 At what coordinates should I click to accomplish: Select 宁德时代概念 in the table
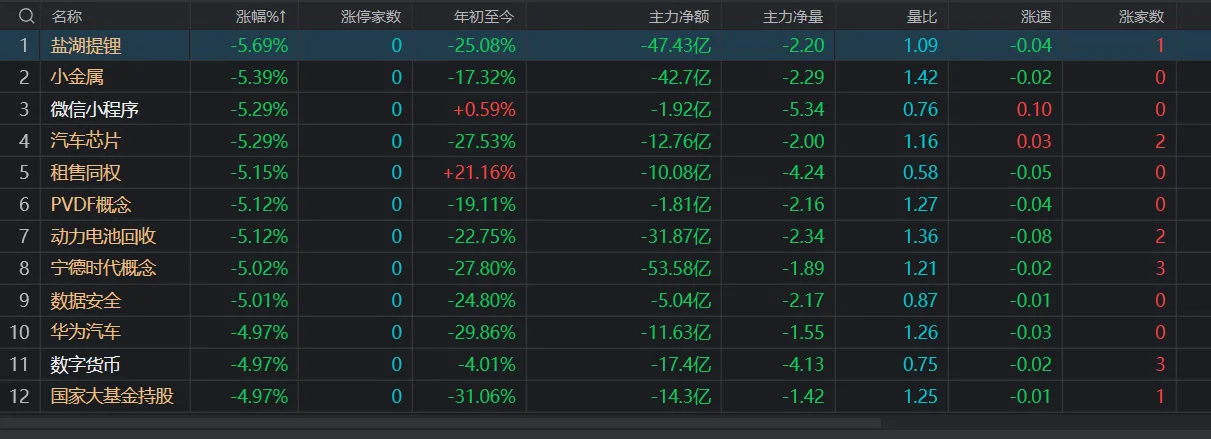[x=103, y=268]
